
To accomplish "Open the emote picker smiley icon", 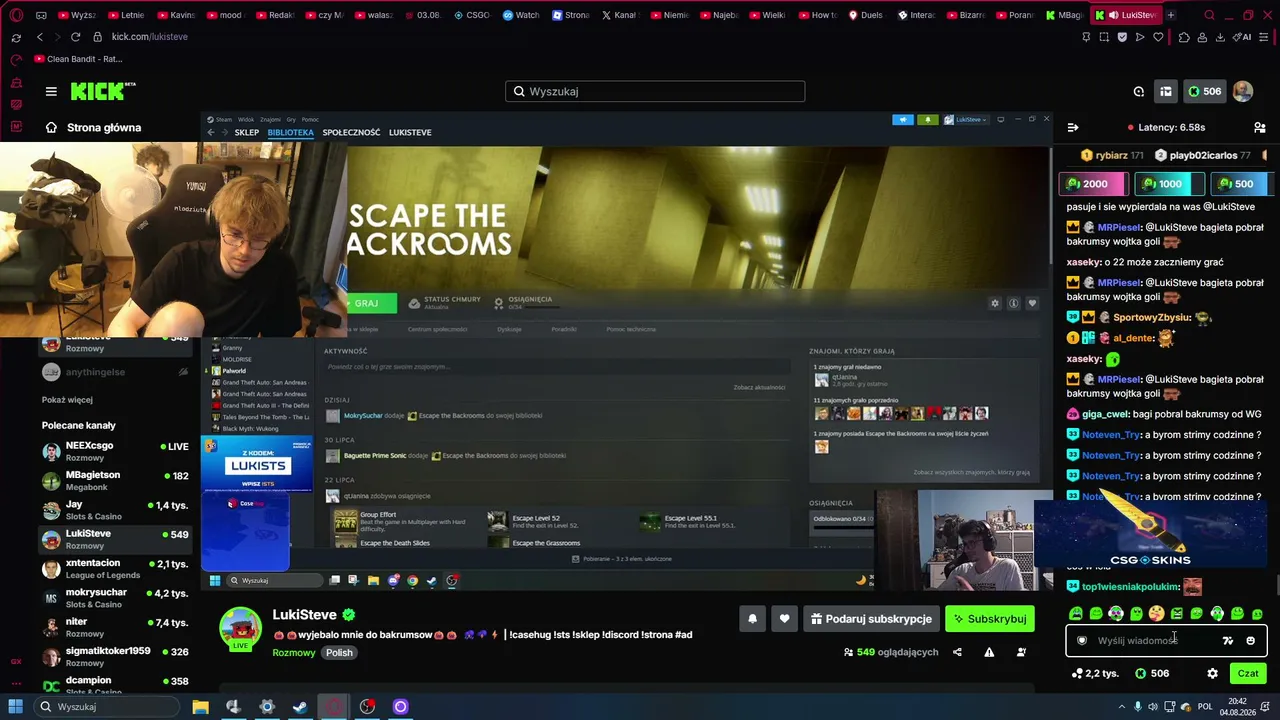I will [1250, 640].
